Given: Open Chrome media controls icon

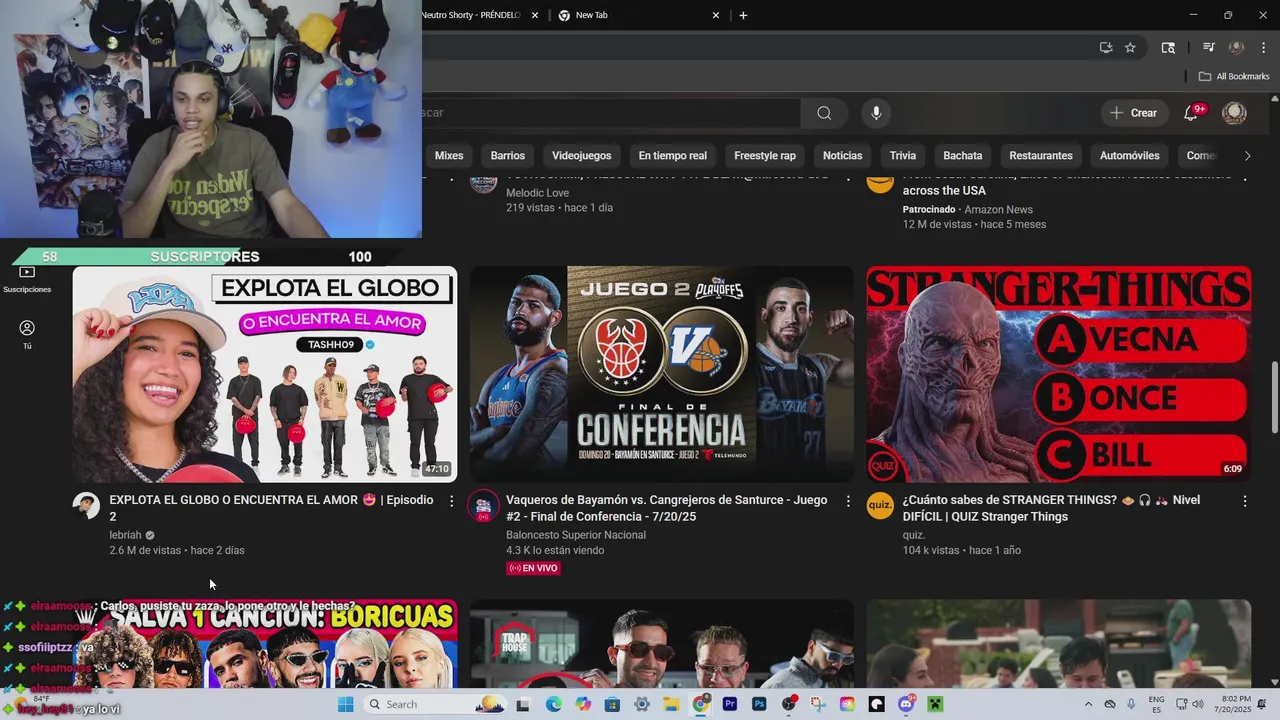Looking at the screenshot, I should (1209, 47).
